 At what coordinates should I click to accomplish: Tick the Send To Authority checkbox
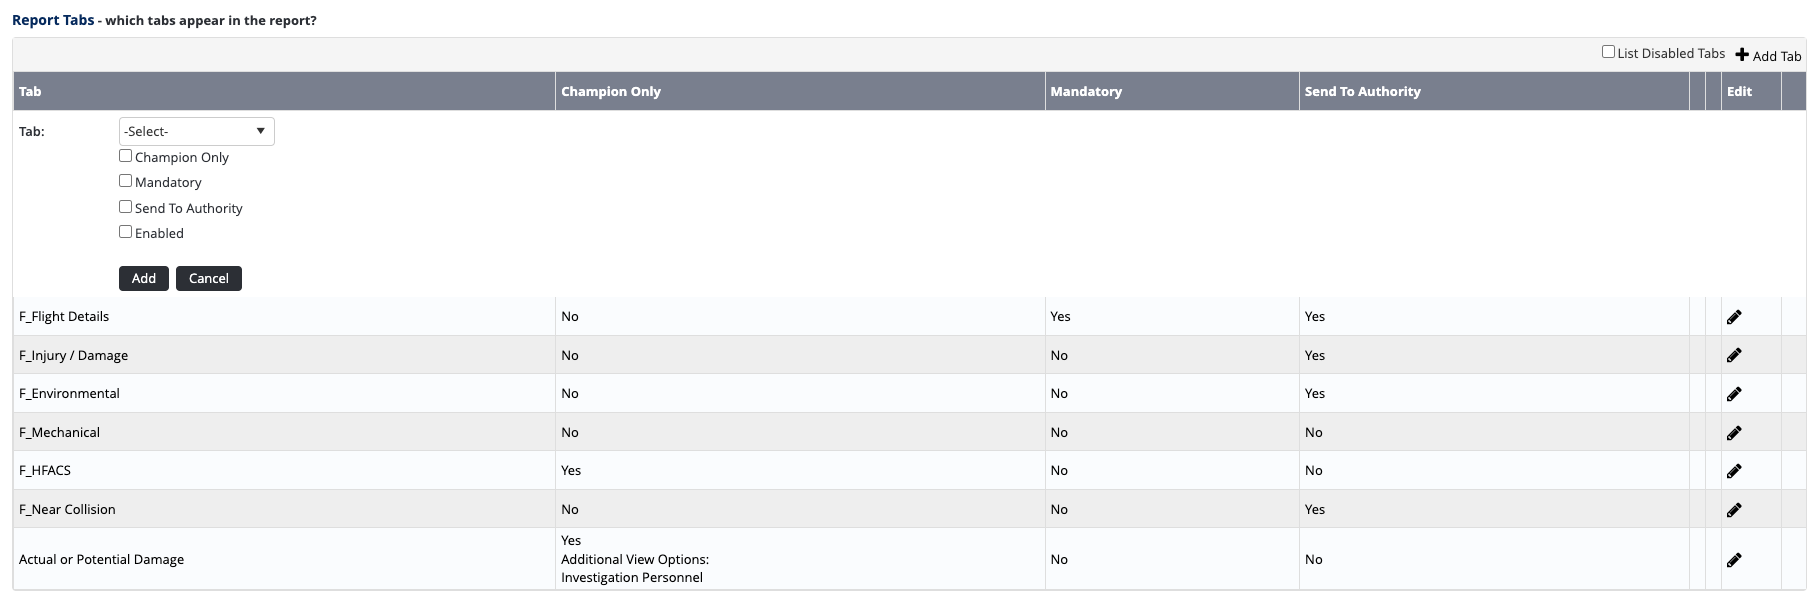126,207
